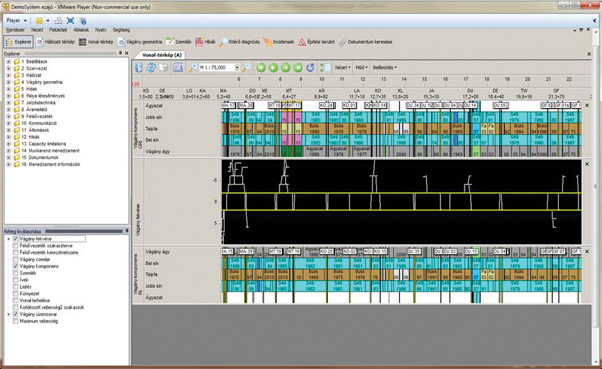Expand the 1 Beállítások folder
The image size is (602, 369).
[x=8, y=61]
